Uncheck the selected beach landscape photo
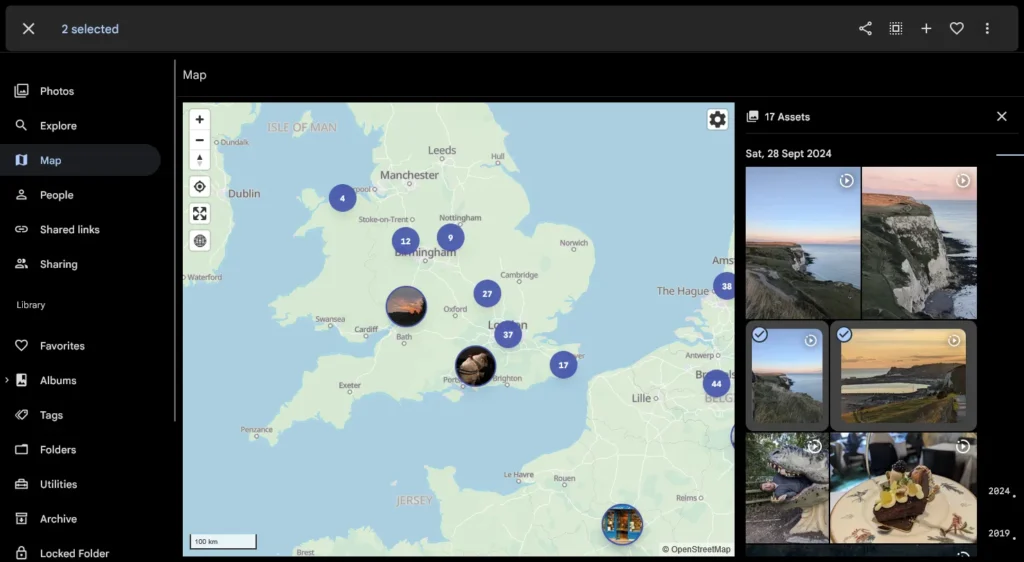The width and height of the screenshot is (1024, 562). (x=844, y=335)
